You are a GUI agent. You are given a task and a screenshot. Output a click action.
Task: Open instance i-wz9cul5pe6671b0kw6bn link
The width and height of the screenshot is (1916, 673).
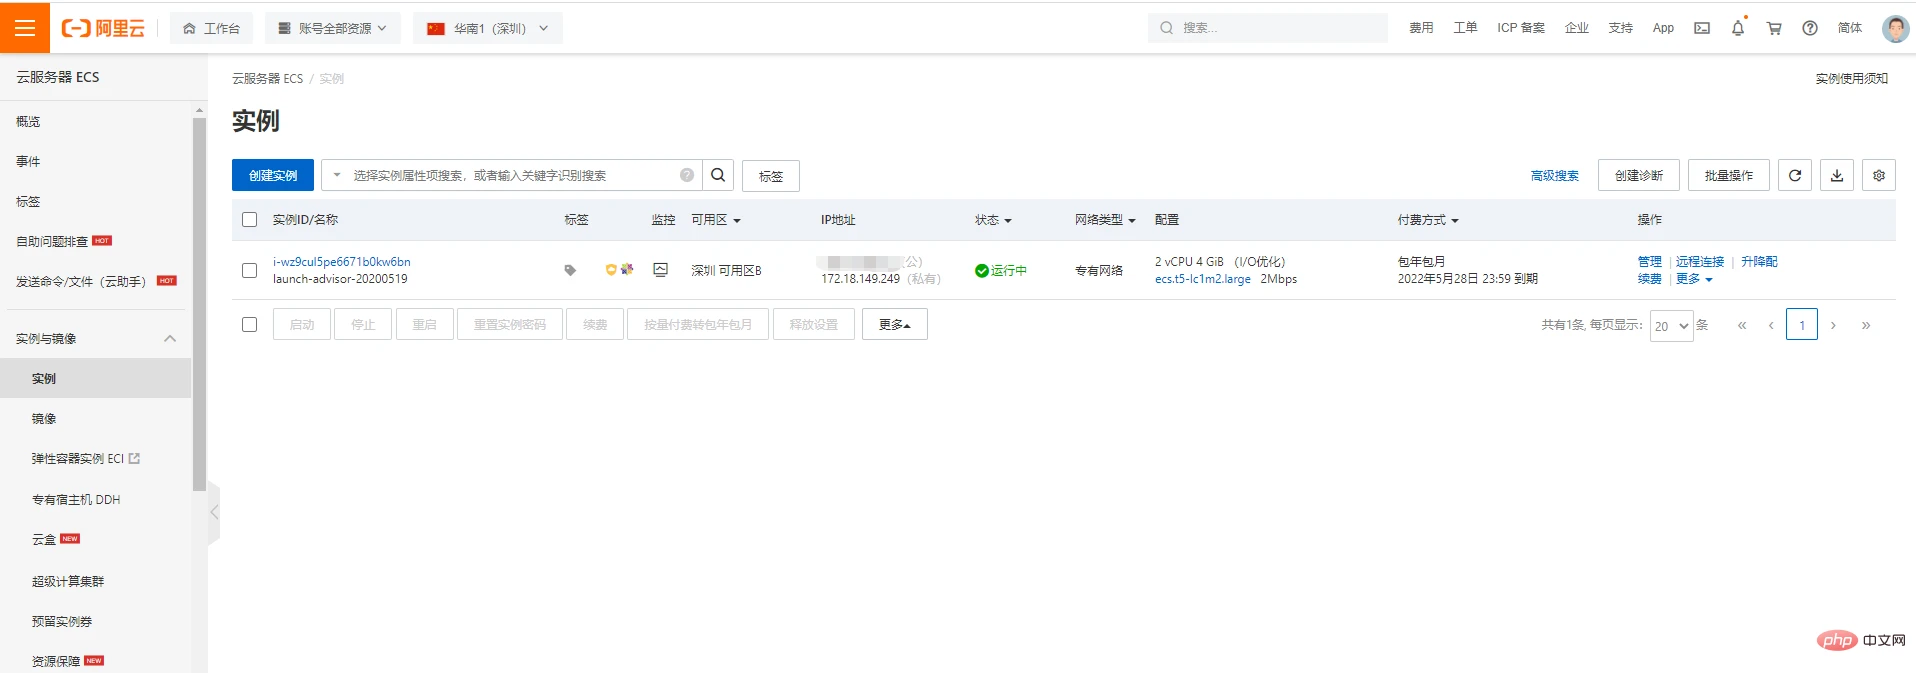coord(342,262)
